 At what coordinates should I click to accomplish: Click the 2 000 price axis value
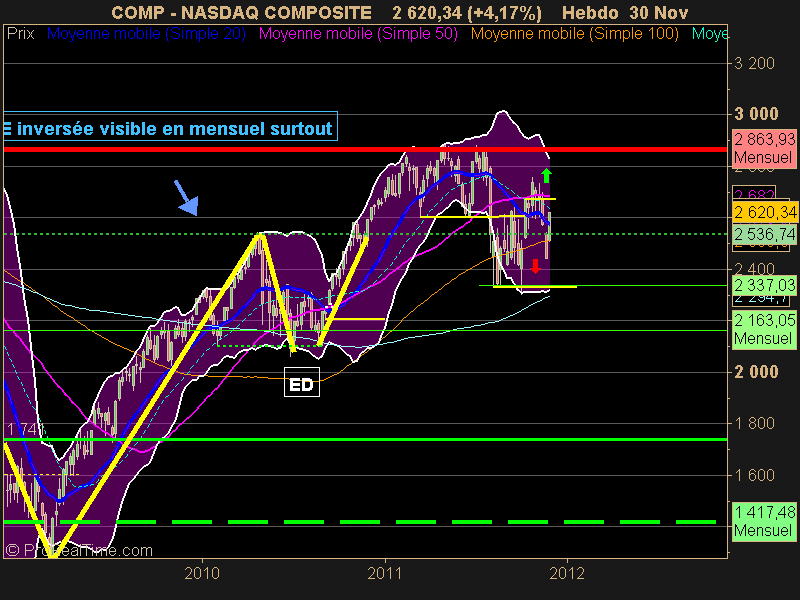pyautogui.click(x=756, y=372)
